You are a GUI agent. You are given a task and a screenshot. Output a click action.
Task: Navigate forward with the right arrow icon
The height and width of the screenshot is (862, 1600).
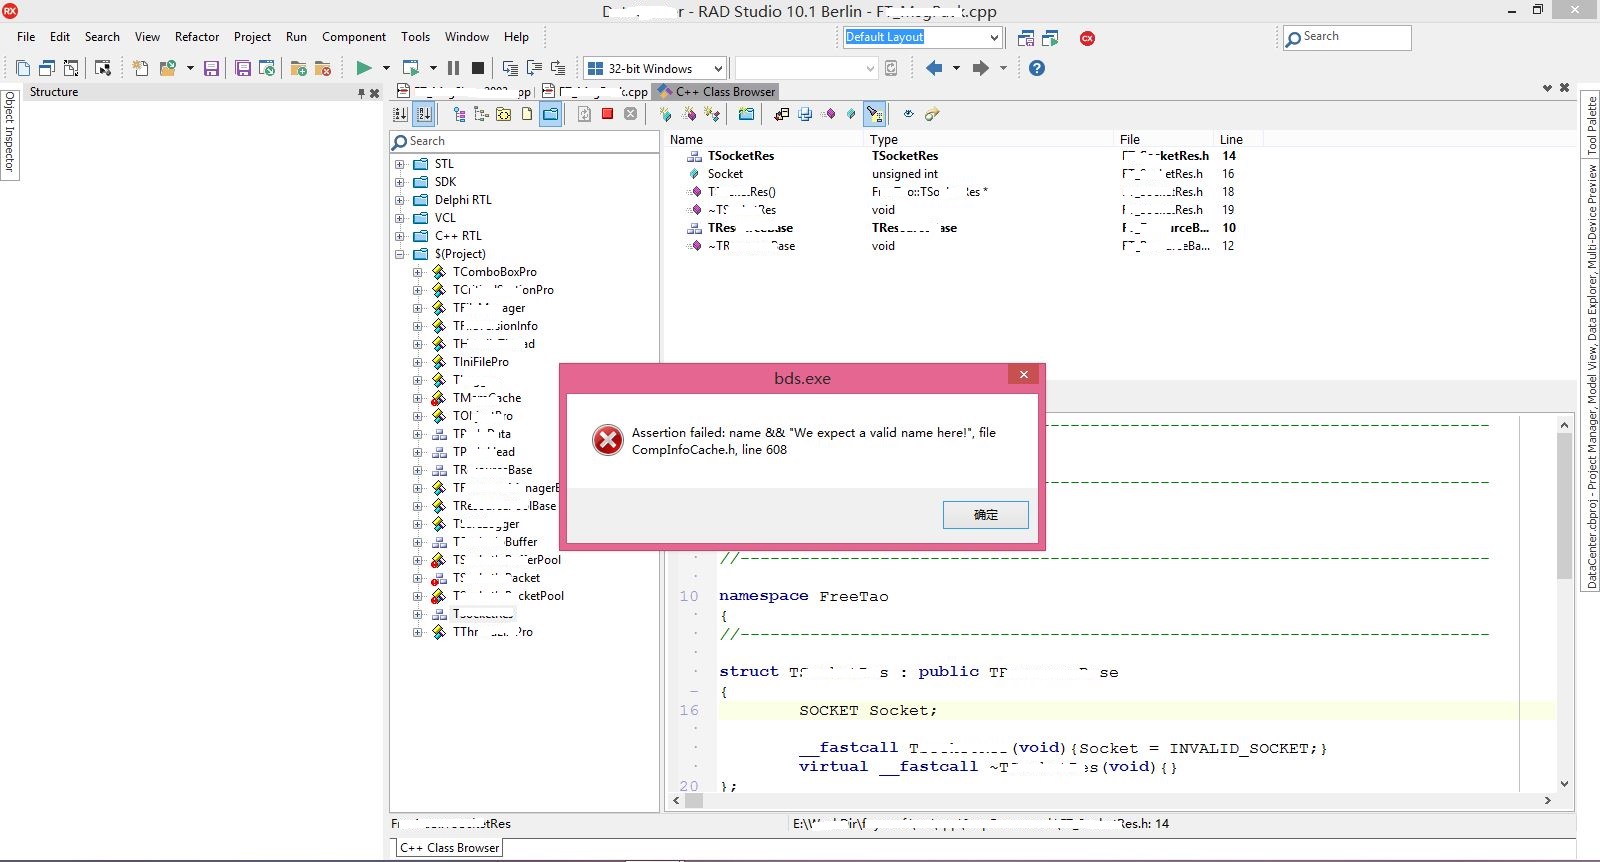[x=981, y=68]
